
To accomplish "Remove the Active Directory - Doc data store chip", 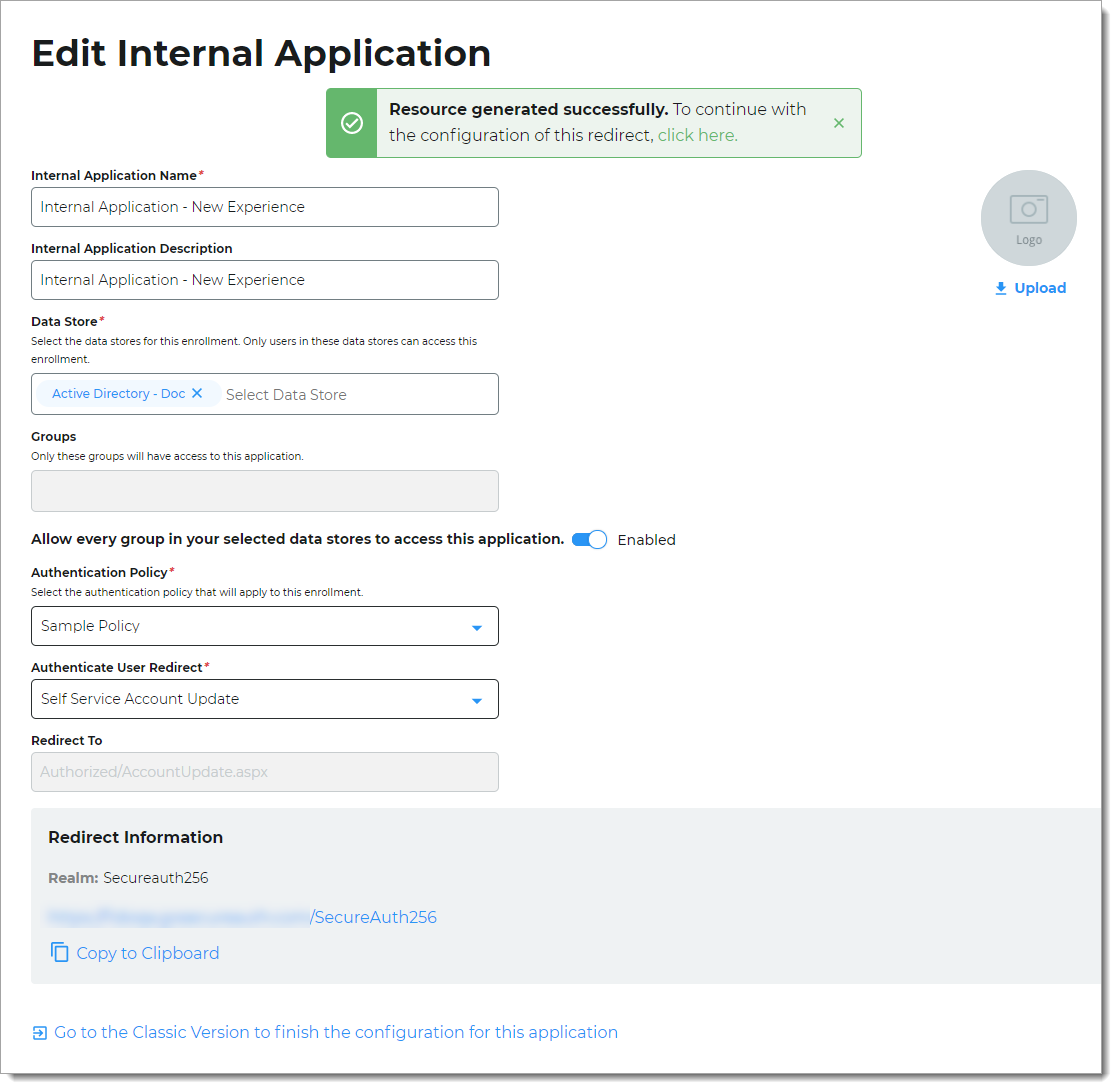I will coord(197,393).
